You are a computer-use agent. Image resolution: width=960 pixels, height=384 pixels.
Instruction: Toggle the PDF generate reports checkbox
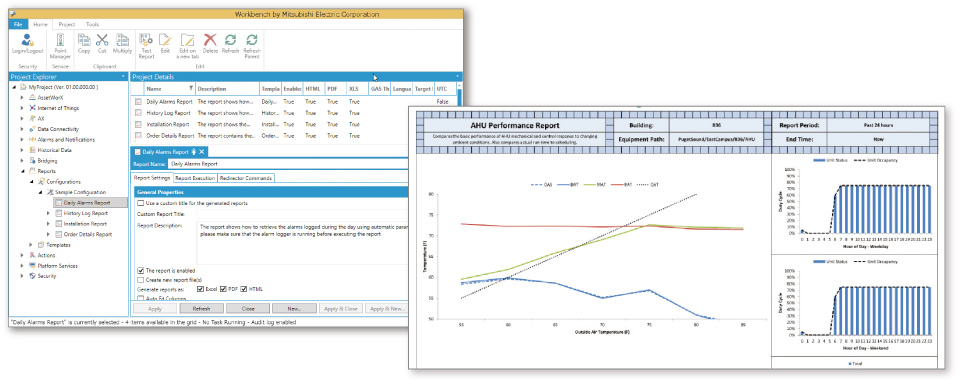(x=223, y=288)
